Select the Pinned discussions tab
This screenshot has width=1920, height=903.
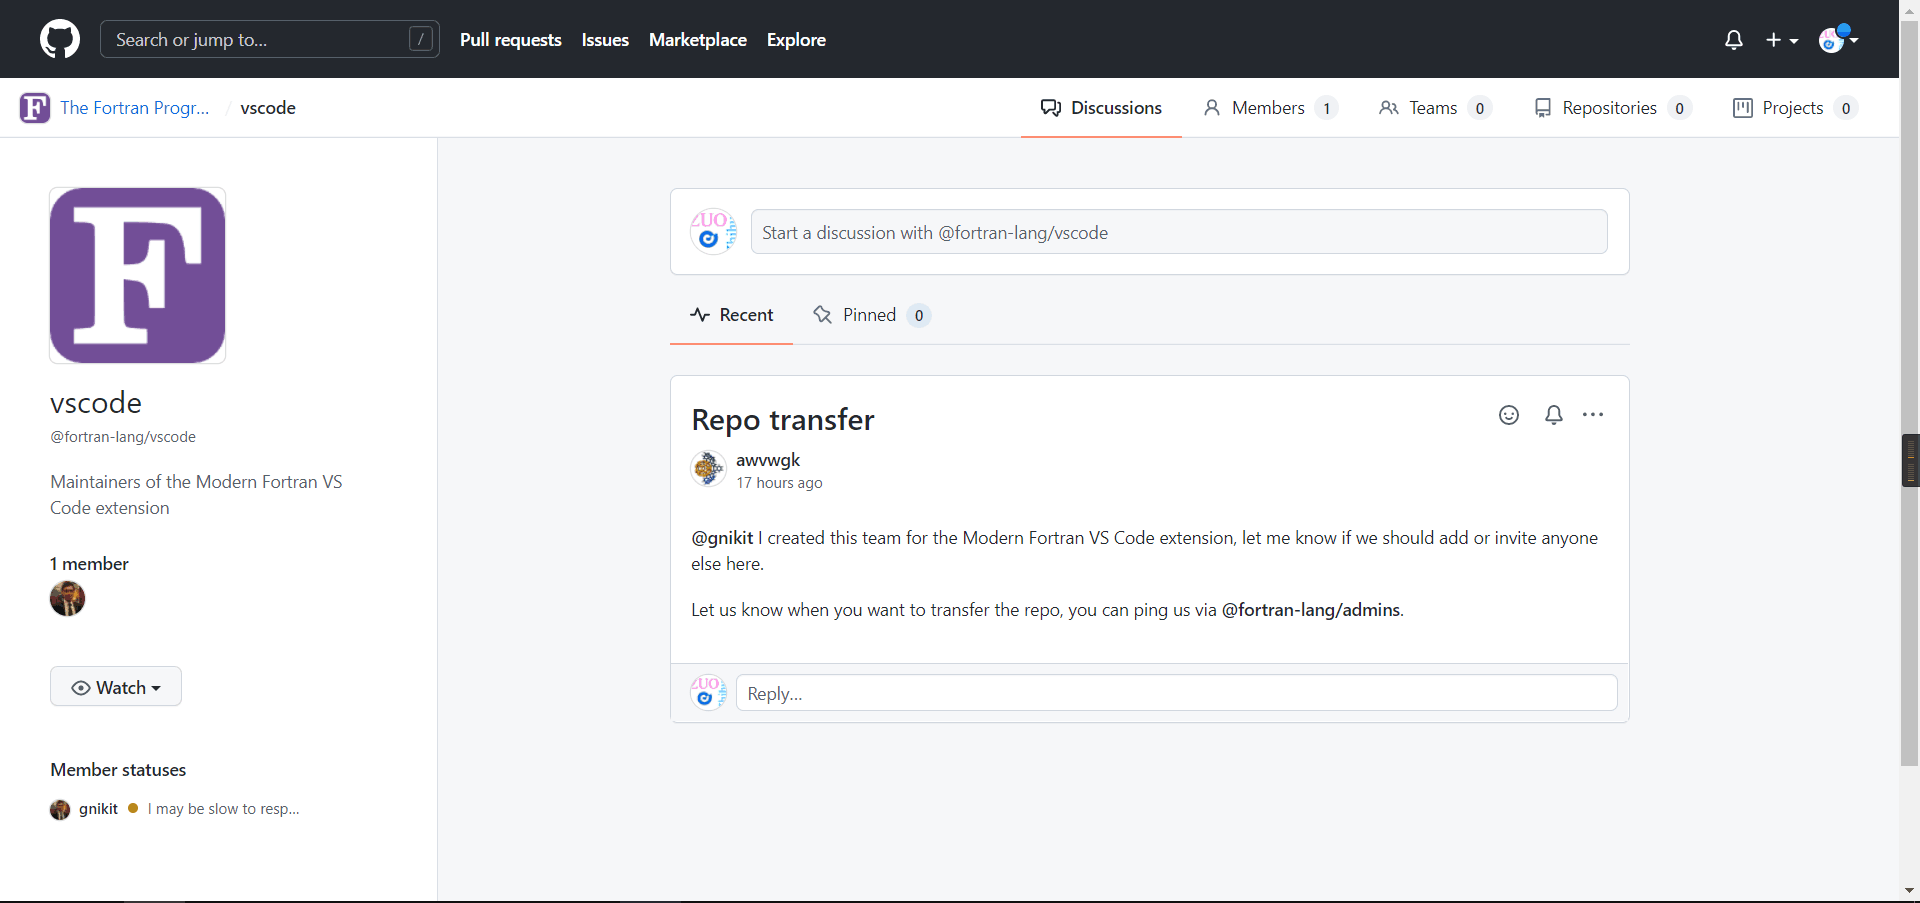tap(872, 315)
